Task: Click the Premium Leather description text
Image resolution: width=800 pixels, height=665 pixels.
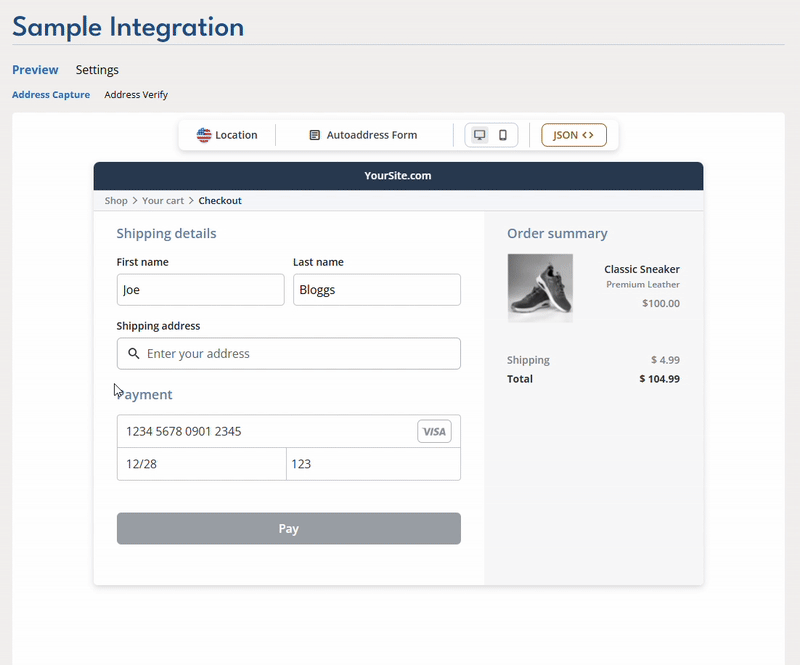Action: tap(643, 284)
